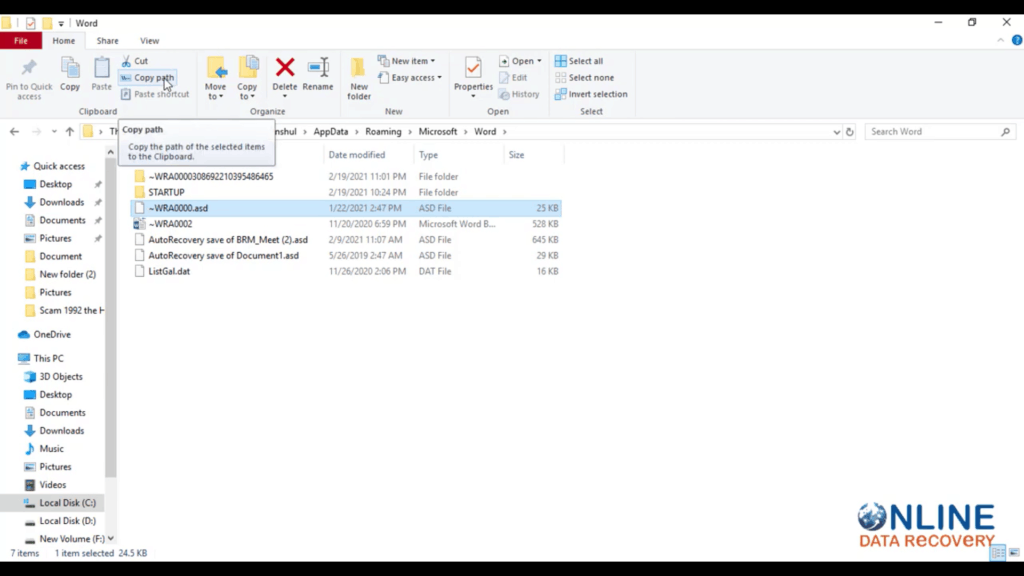The height and width of the screenshot is (576, 1024).
Task: Create a New folder
Action: (x=359, y=78)
